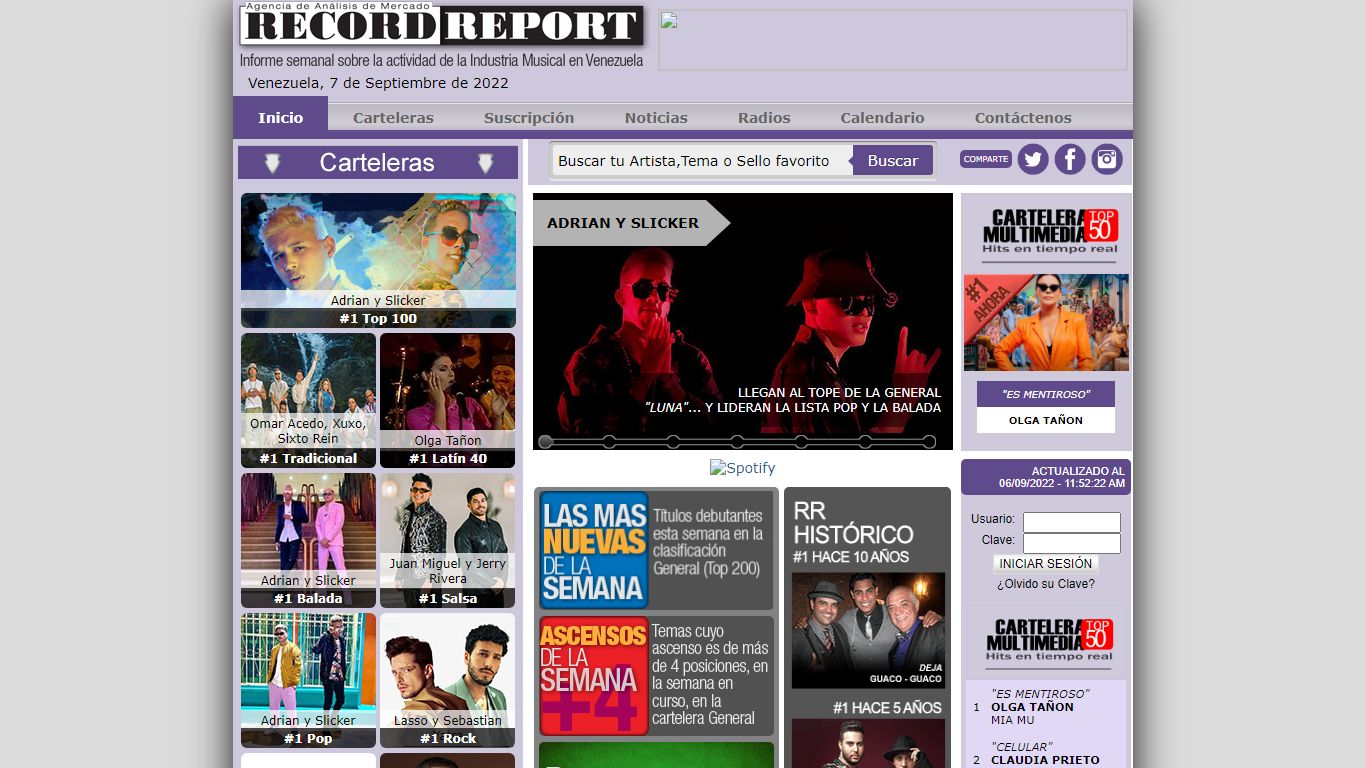This screenshot has height=768, width=1366.
Task: Click left down arrow in Carteleras header
Action: [272, 164]
